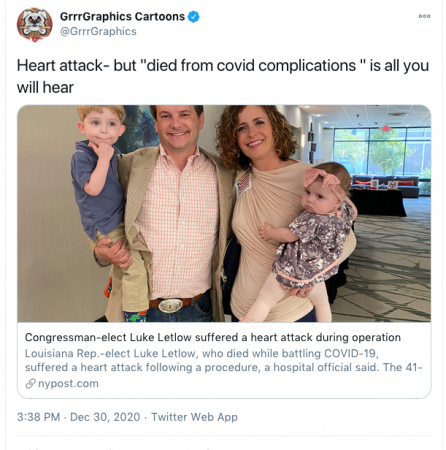Open the nypost.com domain link

click(68, 384)
